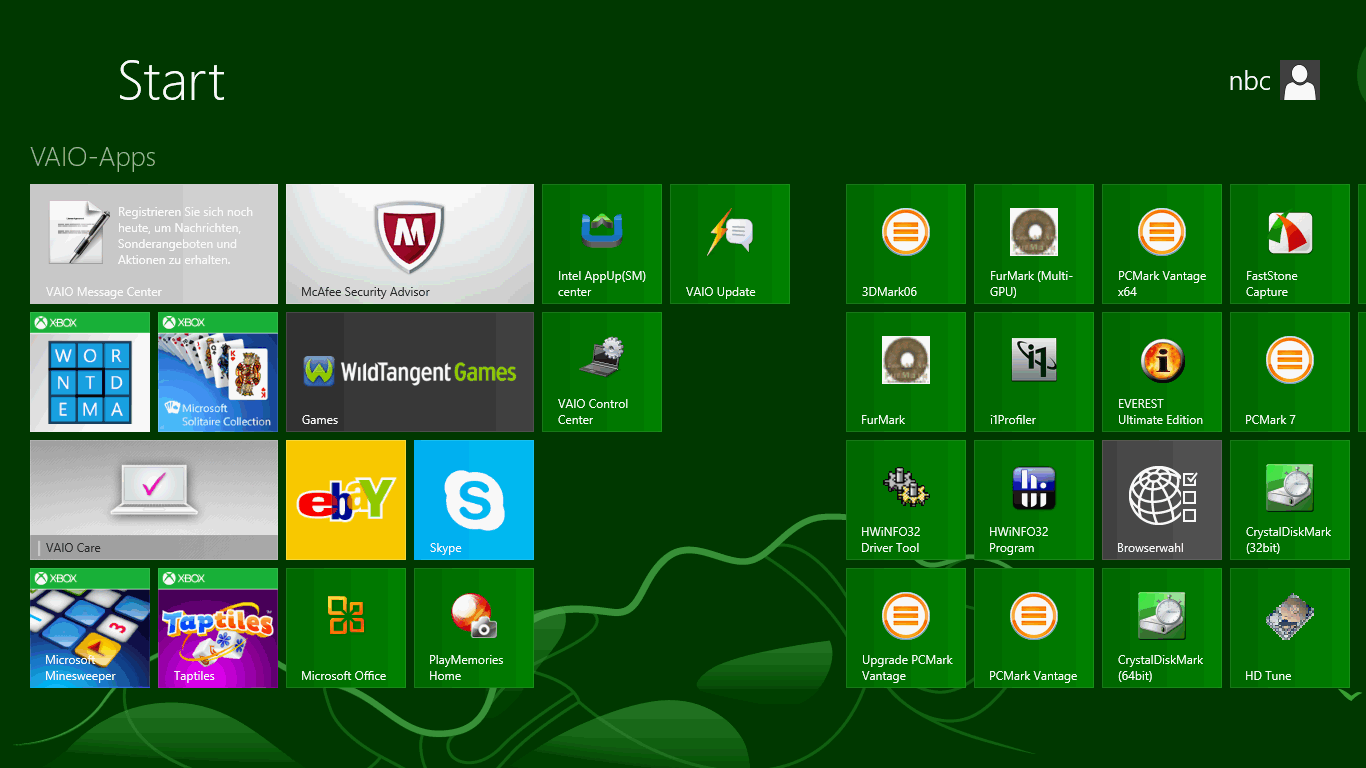Open the nbc user account menu
The width and height of the screenshot is (1366, 768).
tap(1274, 80)
